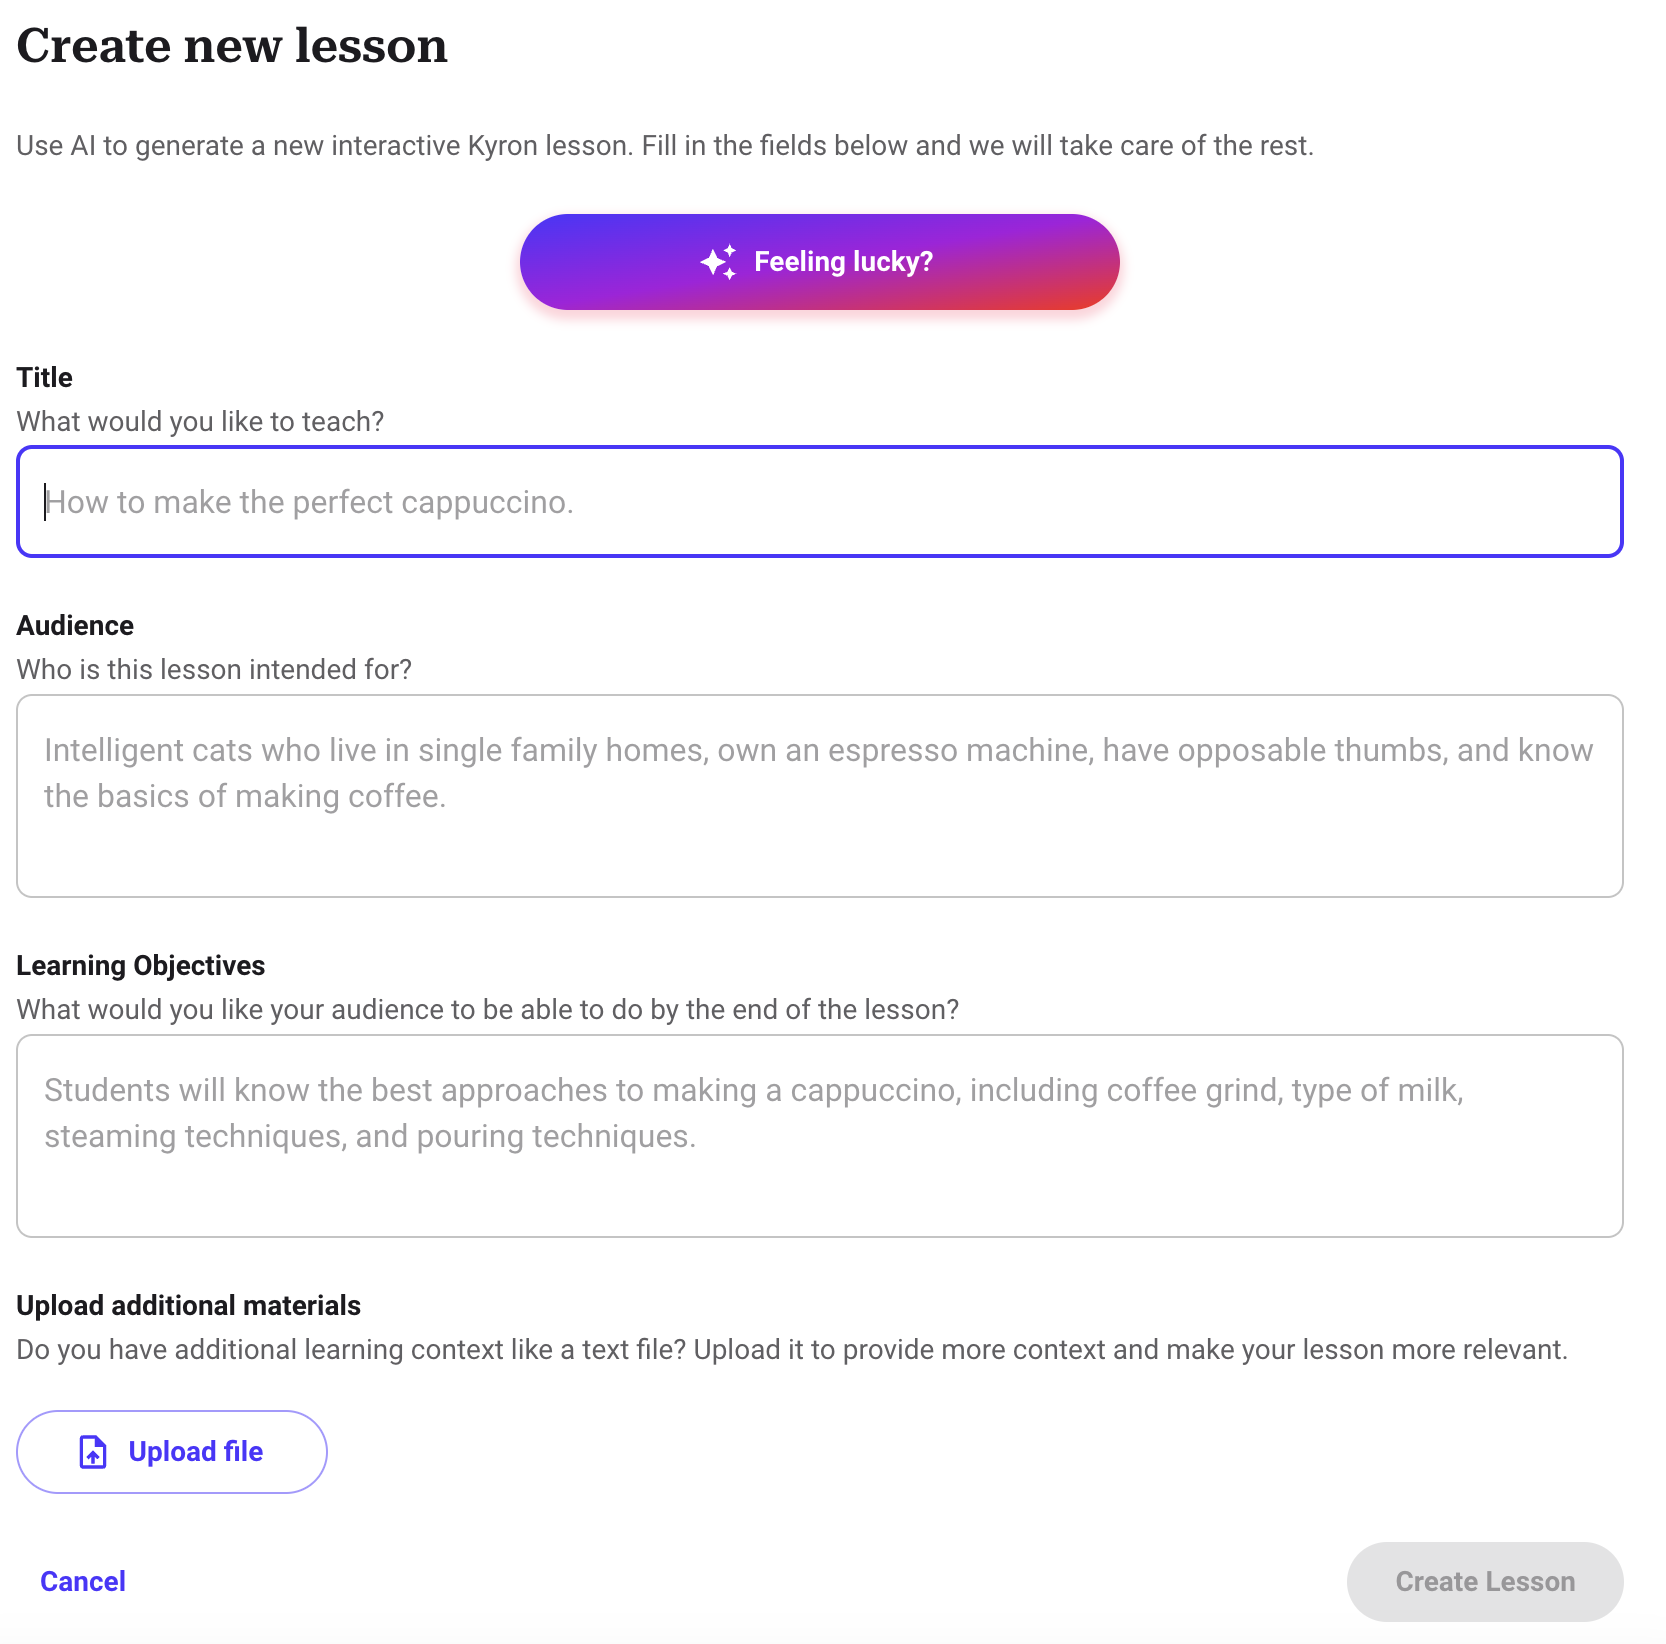Click the Learning Objectives text area
The width and height of the screenshot is (1666, 1644).
[x=819, y=1136]
